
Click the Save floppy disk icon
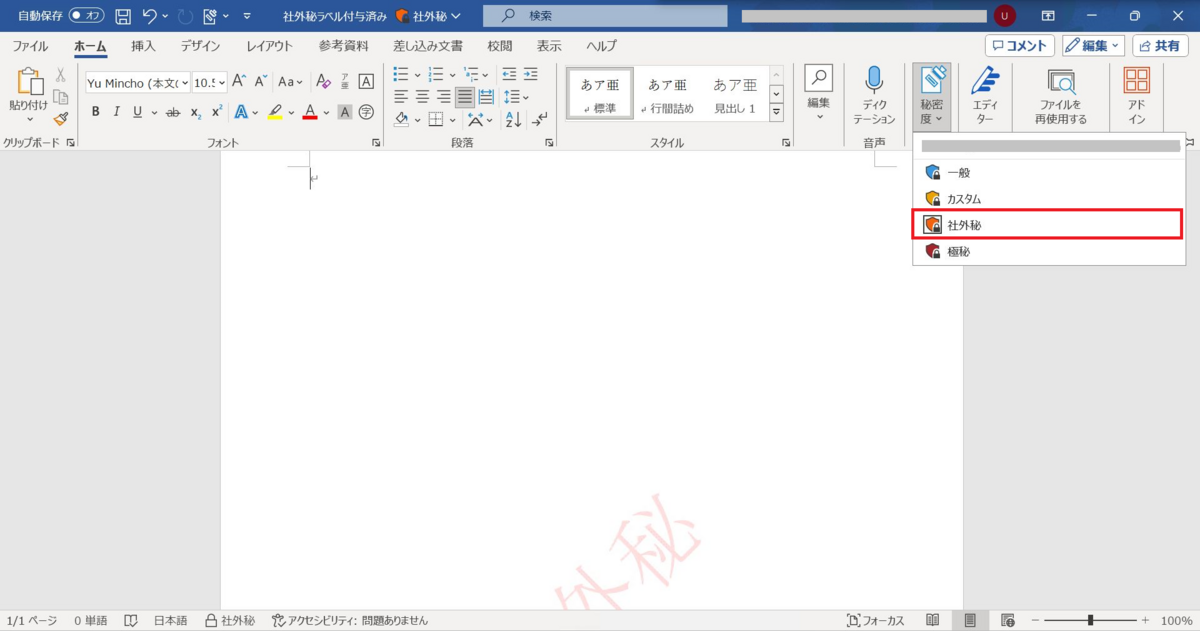(123, 16)
